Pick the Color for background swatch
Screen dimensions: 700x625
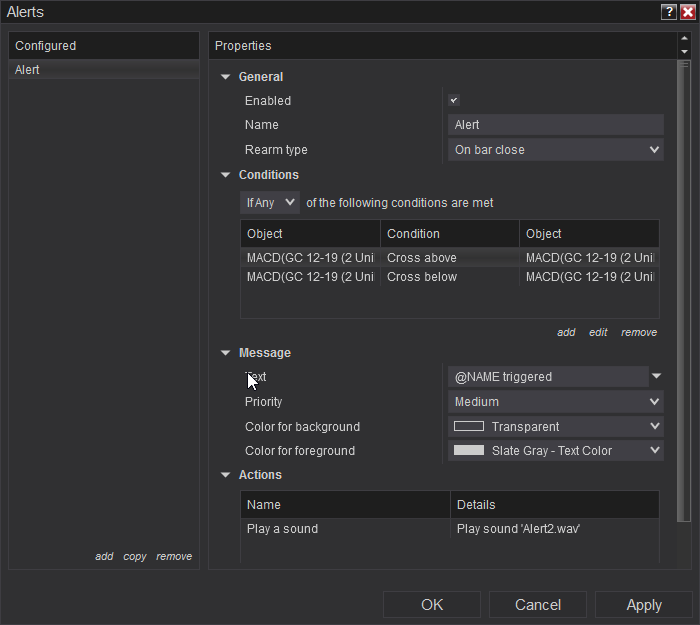[x=469, y=426]
